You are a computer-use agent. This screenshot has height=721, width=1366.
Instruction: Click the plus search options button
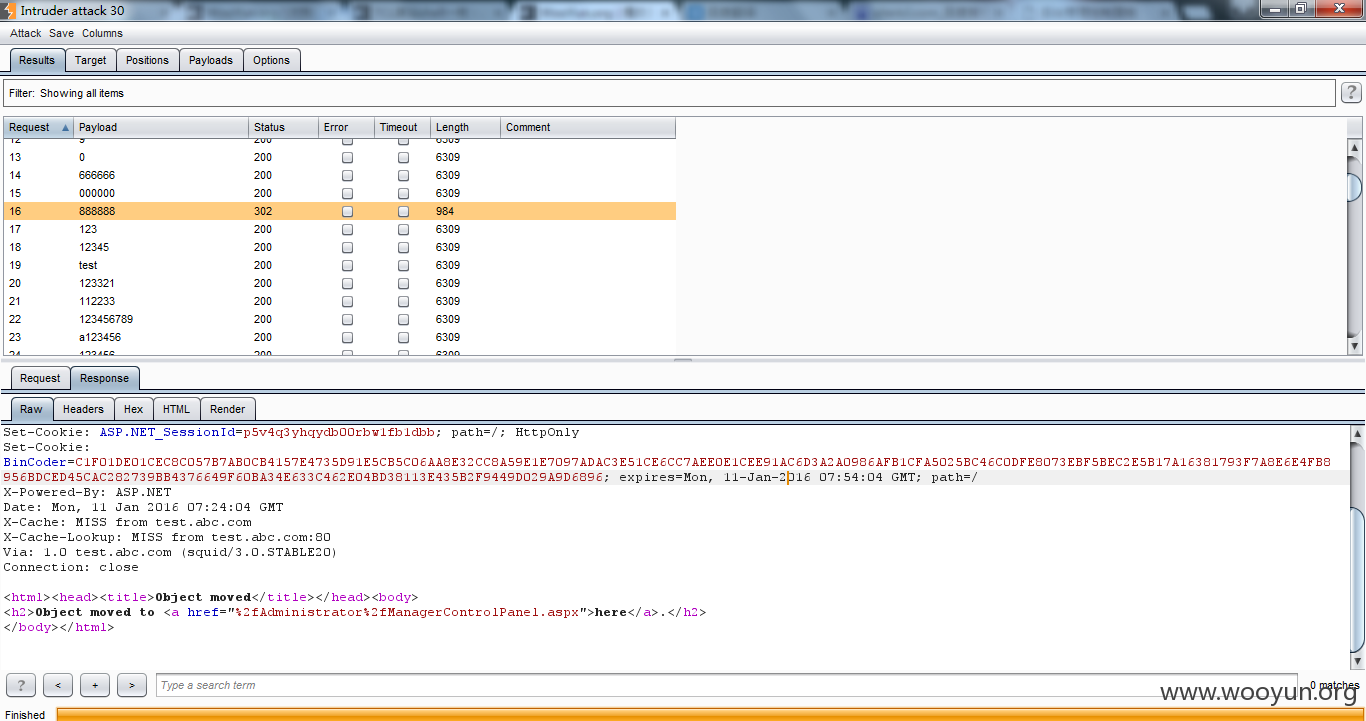point(95,685)
